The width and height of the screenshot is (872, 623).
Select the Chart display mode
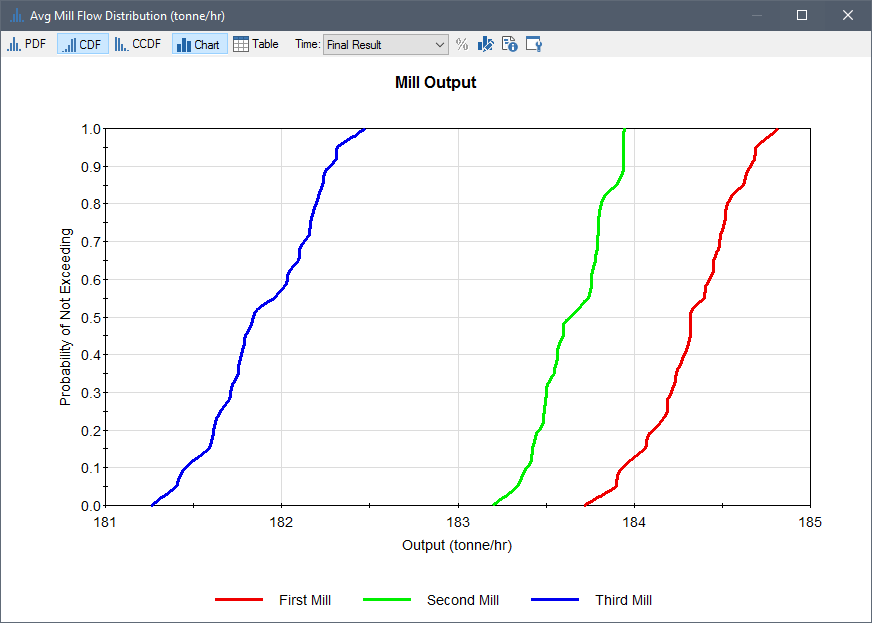[200, 44]
